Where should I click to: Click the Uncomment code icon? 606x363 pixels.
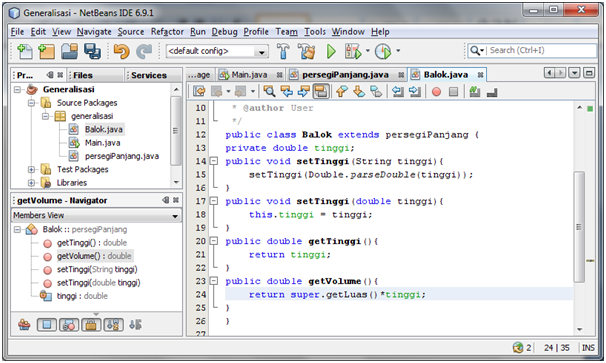pyautogui.click(x=492, y=92)
